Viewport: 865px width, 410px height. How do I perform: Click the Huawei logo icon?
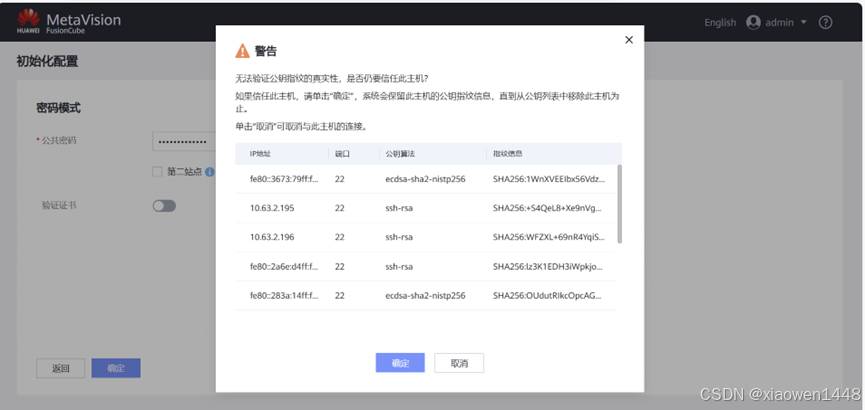(28, 17)
